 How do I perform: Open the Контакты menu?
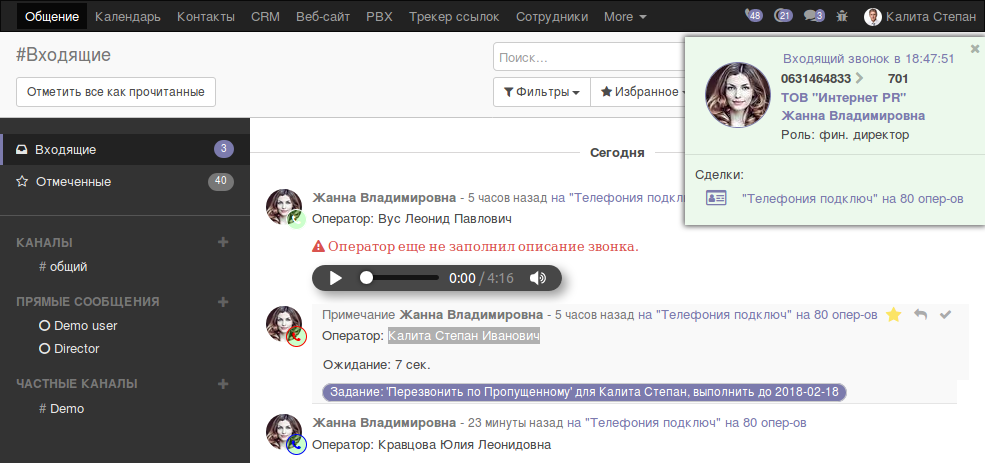click(x=206, y=16)
